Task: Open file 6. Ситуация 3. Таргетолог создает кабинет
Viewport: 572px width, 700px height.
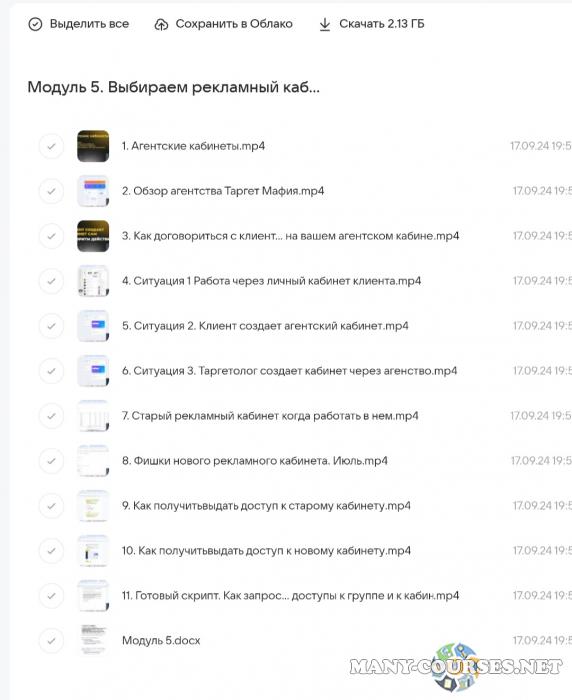Action: pyautogui.click(x=289, y=371)
